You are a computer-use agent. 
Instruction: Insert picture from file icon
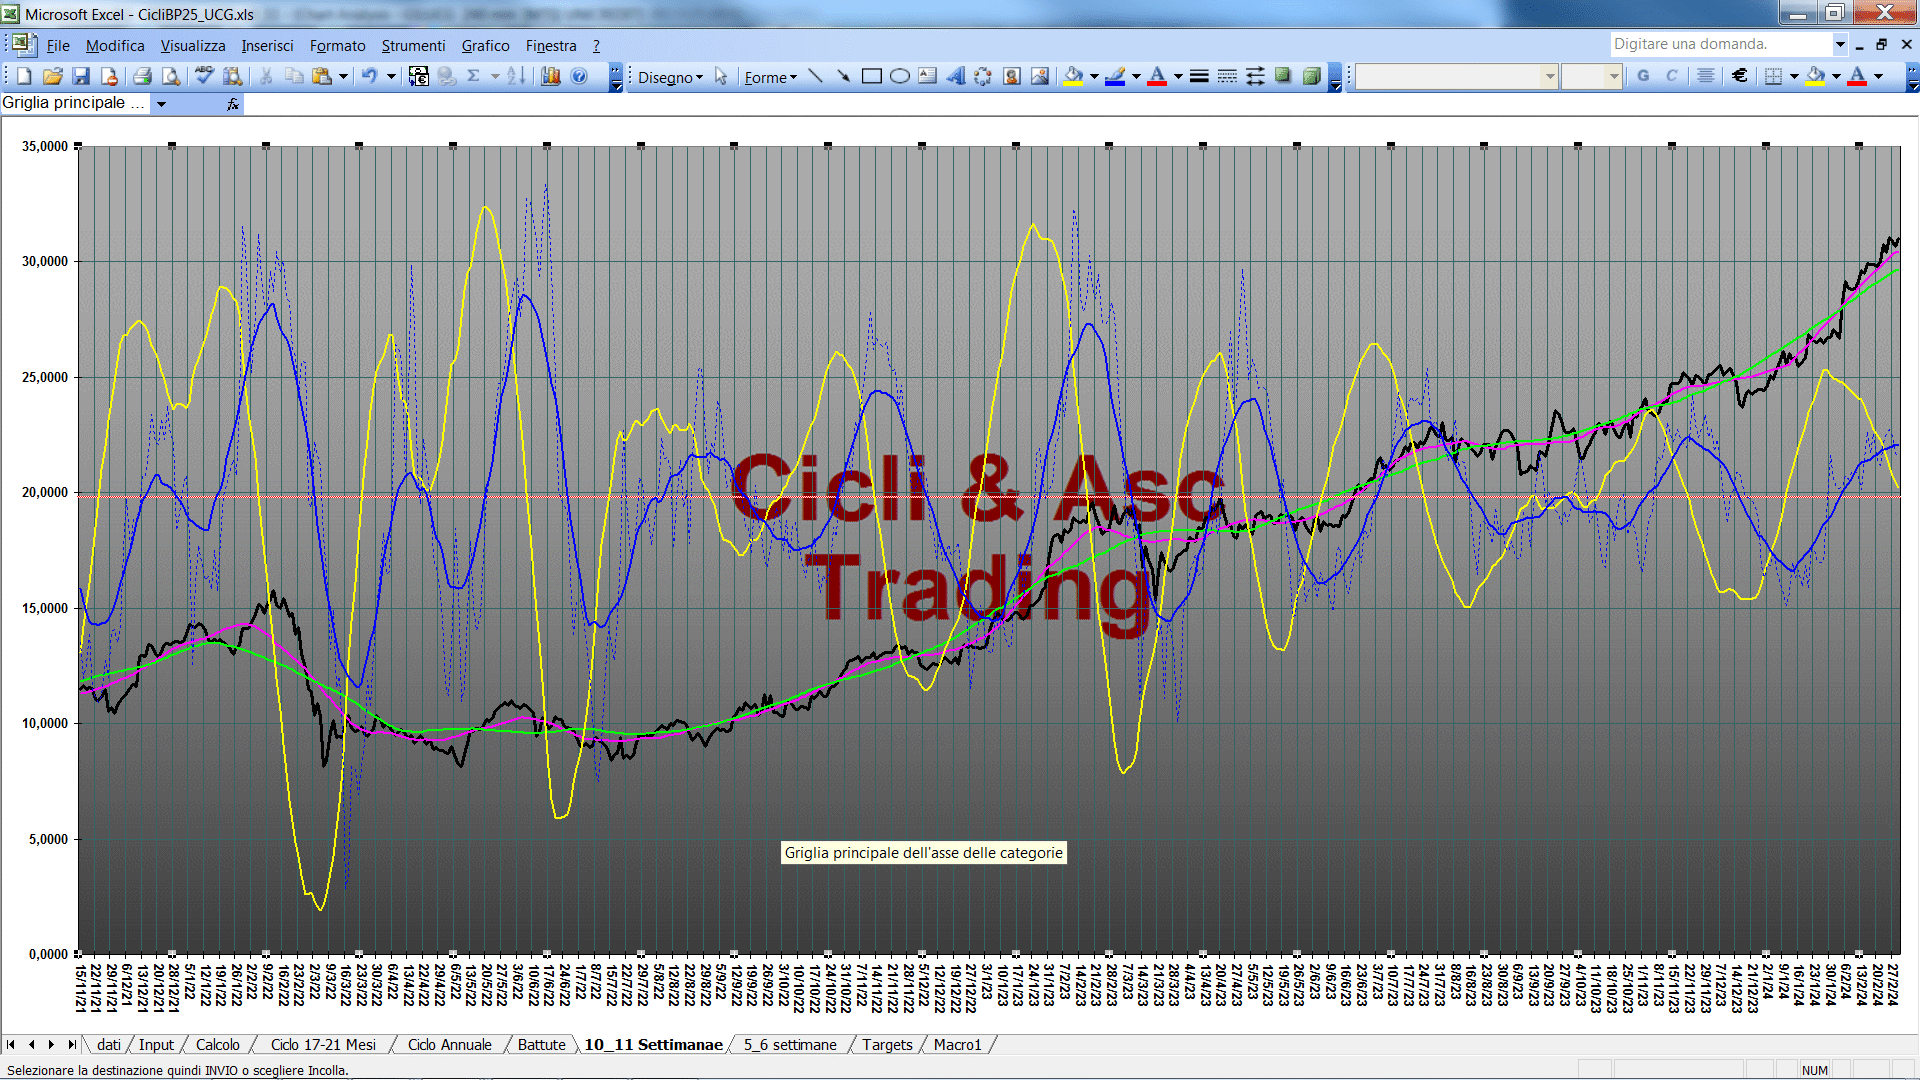[x=1040, y=76]
